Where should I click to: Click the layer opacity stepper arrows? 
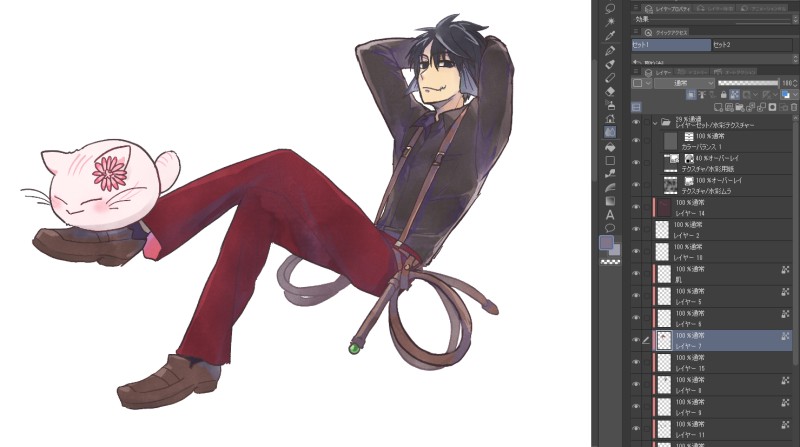(795, 83)
